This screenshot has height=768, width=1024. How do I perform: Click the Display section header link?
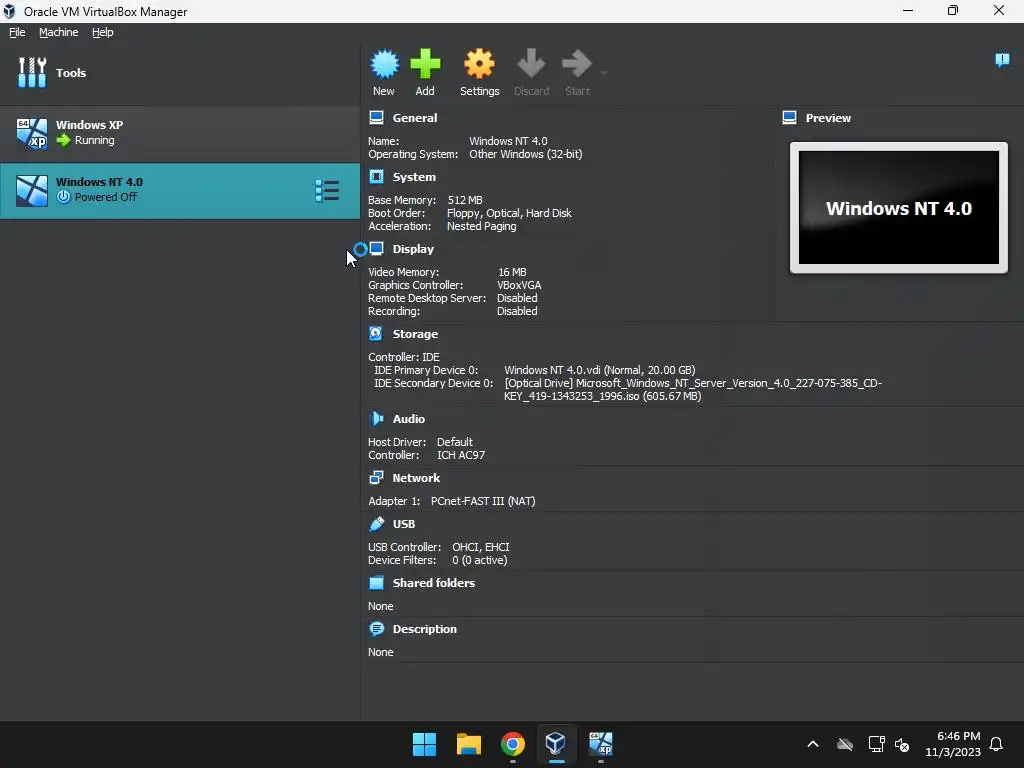(x=413, y=249)
